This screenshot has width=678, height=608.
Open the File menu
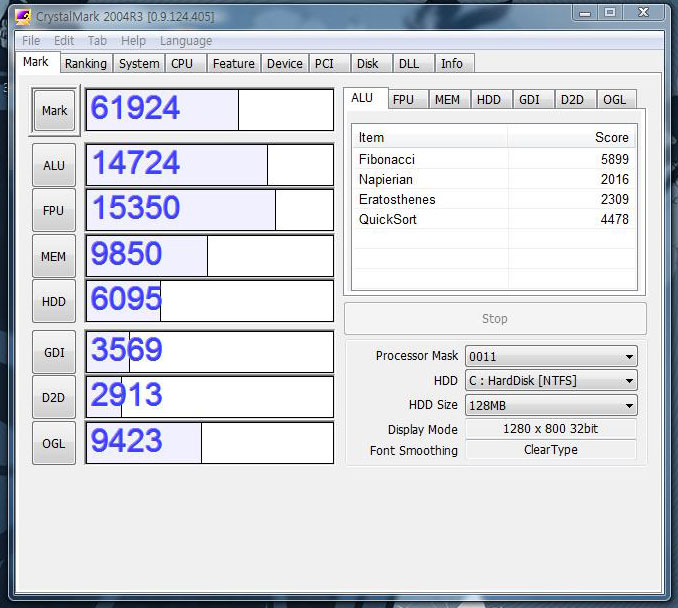(31, 41)
